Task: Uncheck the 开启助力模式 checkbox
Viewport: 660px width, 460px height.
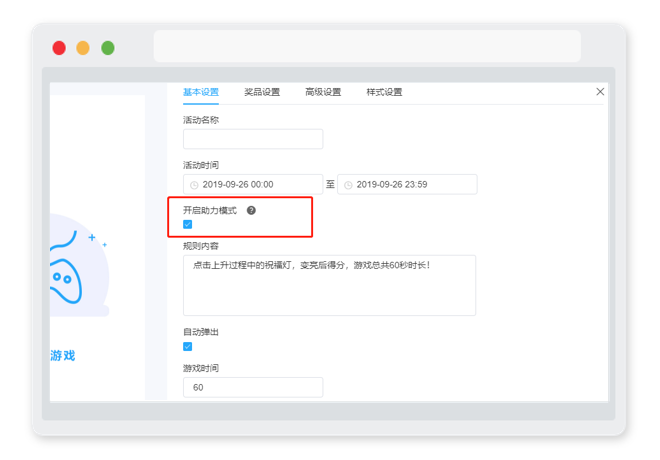Action: (188, 224)
